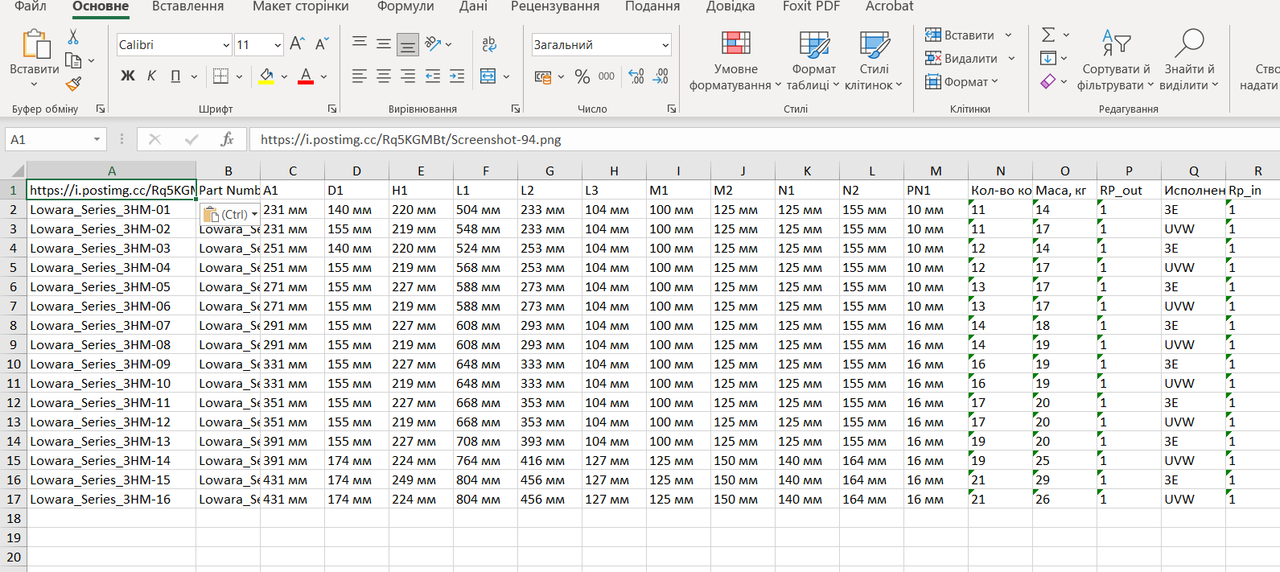Image resolution: width=1280 pixels, height=572 pixels.
Task: Increase decimal places
Action: [636, 76]
